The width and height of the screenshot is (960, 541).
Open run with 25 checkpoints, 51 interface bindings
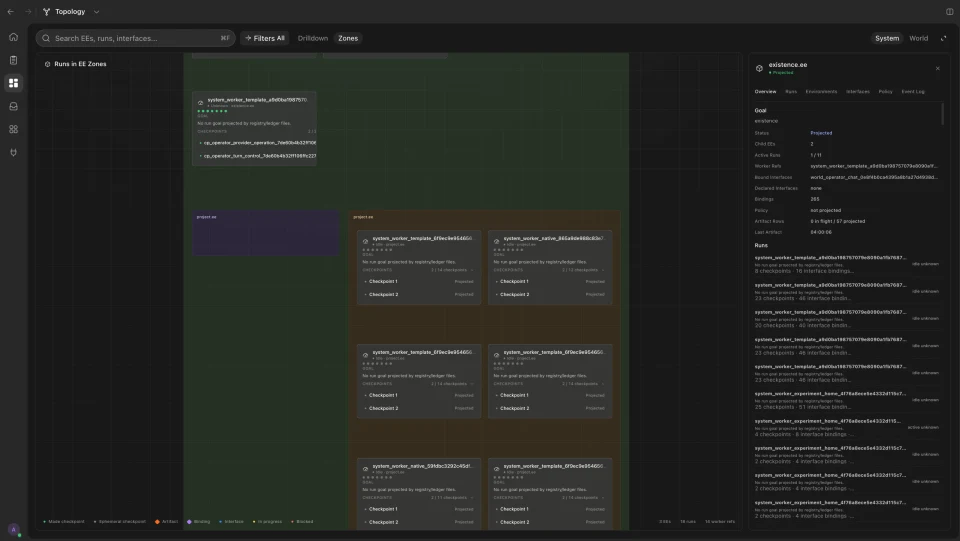846,400
